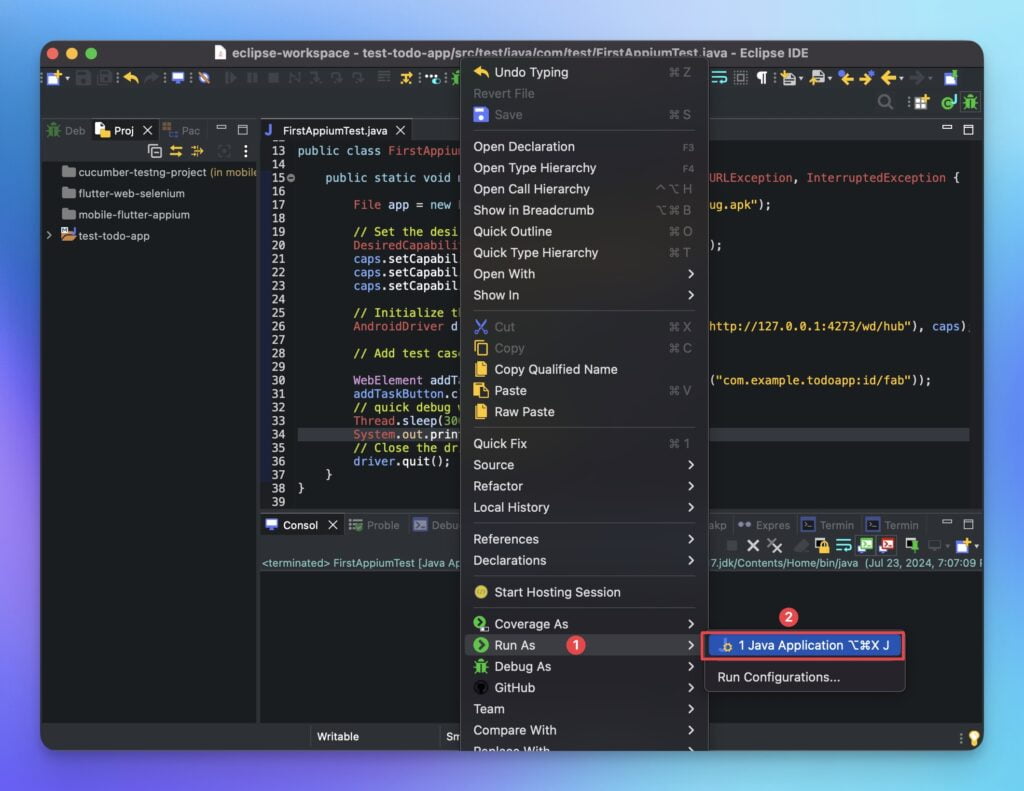Expand the Source submenu
Image resolution: width=1024 pixels, height=791 pixels.
(x=583, y=465)
